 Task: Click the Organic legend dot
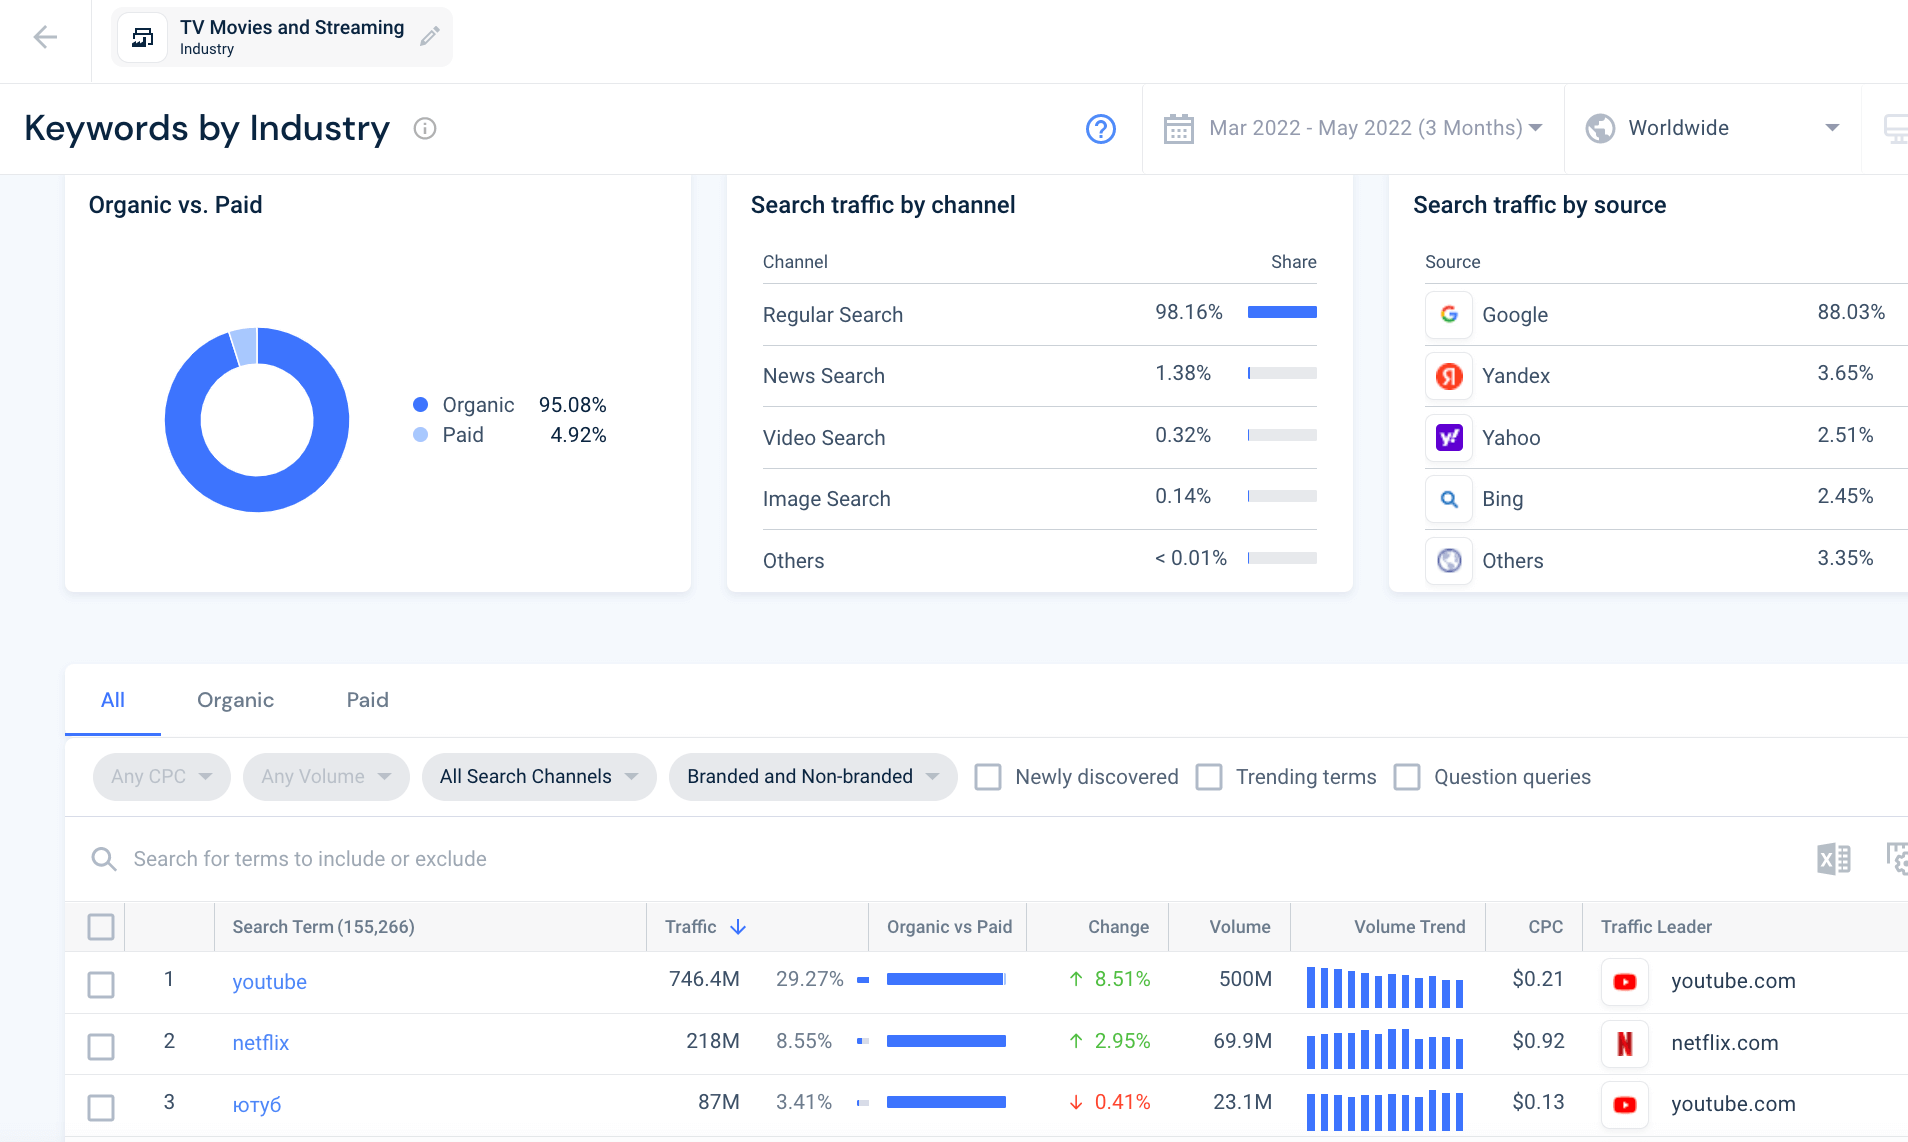pyautogui.click(x=421, y=405)
